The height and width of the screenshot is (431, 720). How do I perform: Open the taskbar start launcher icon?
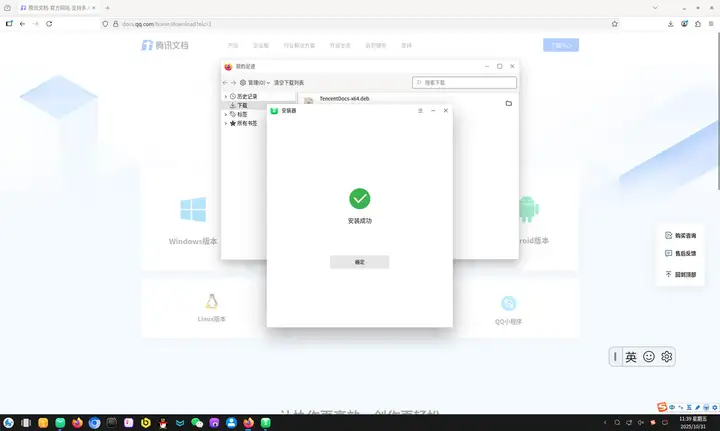point(8,423)
